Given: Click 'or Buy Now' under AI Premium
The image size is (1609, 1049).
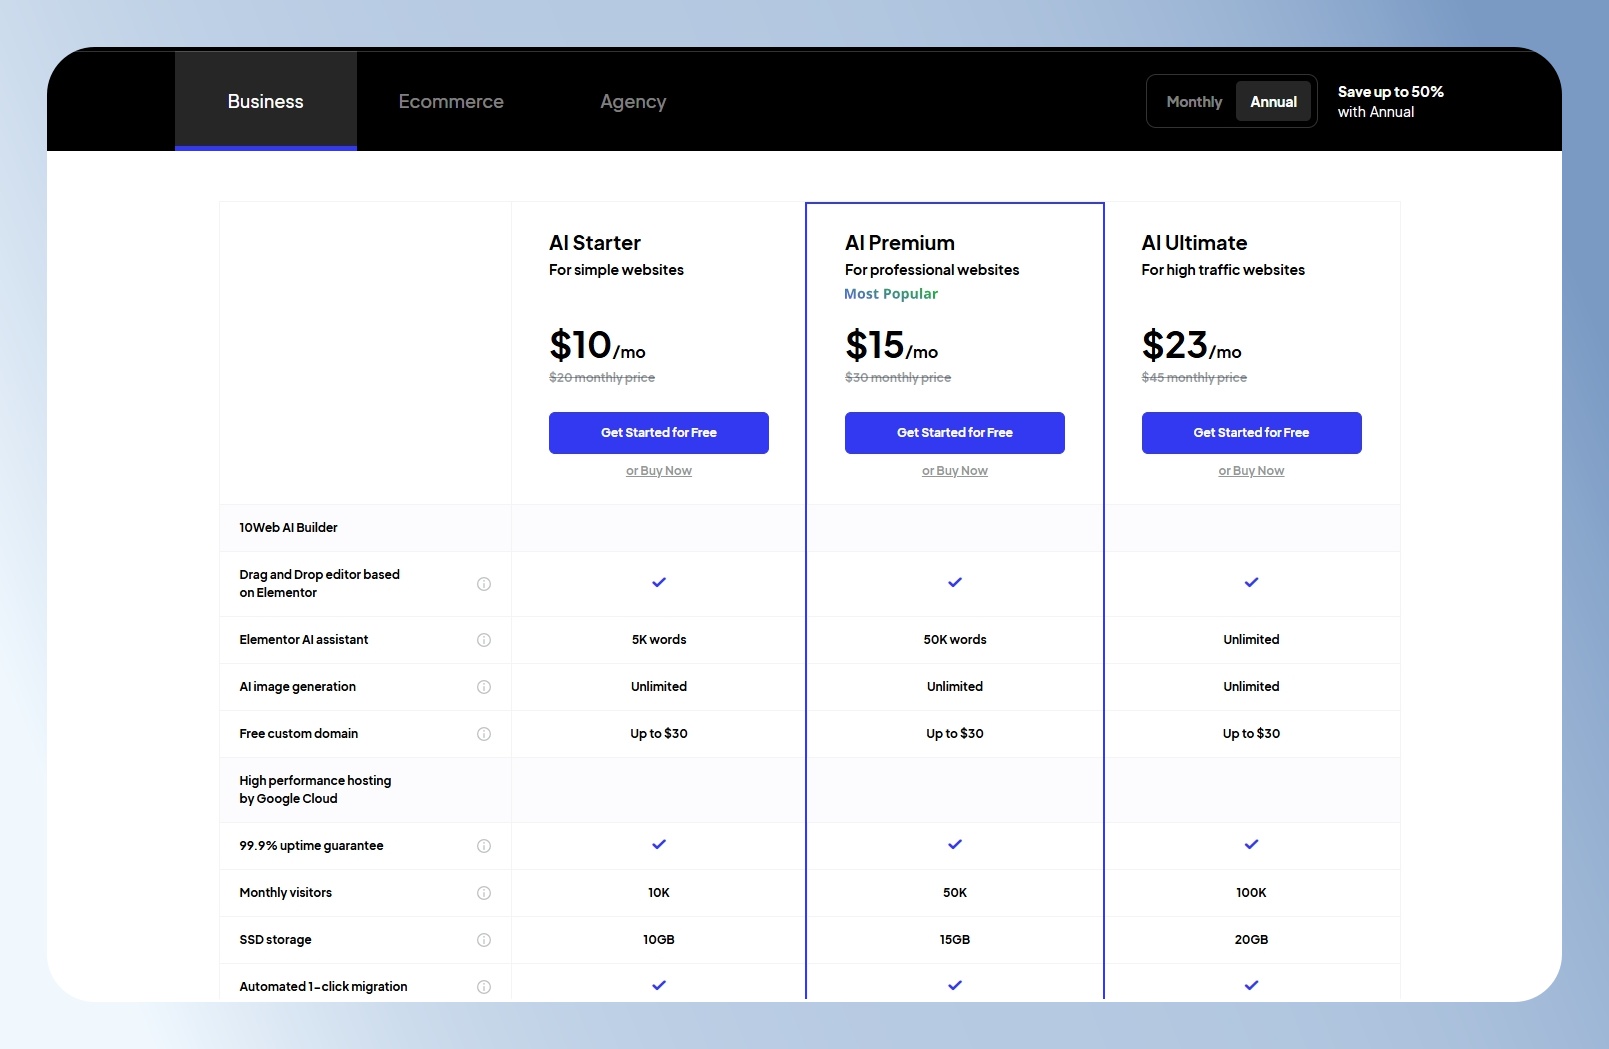Looking at the screenshot, I should tap(955, 471).
